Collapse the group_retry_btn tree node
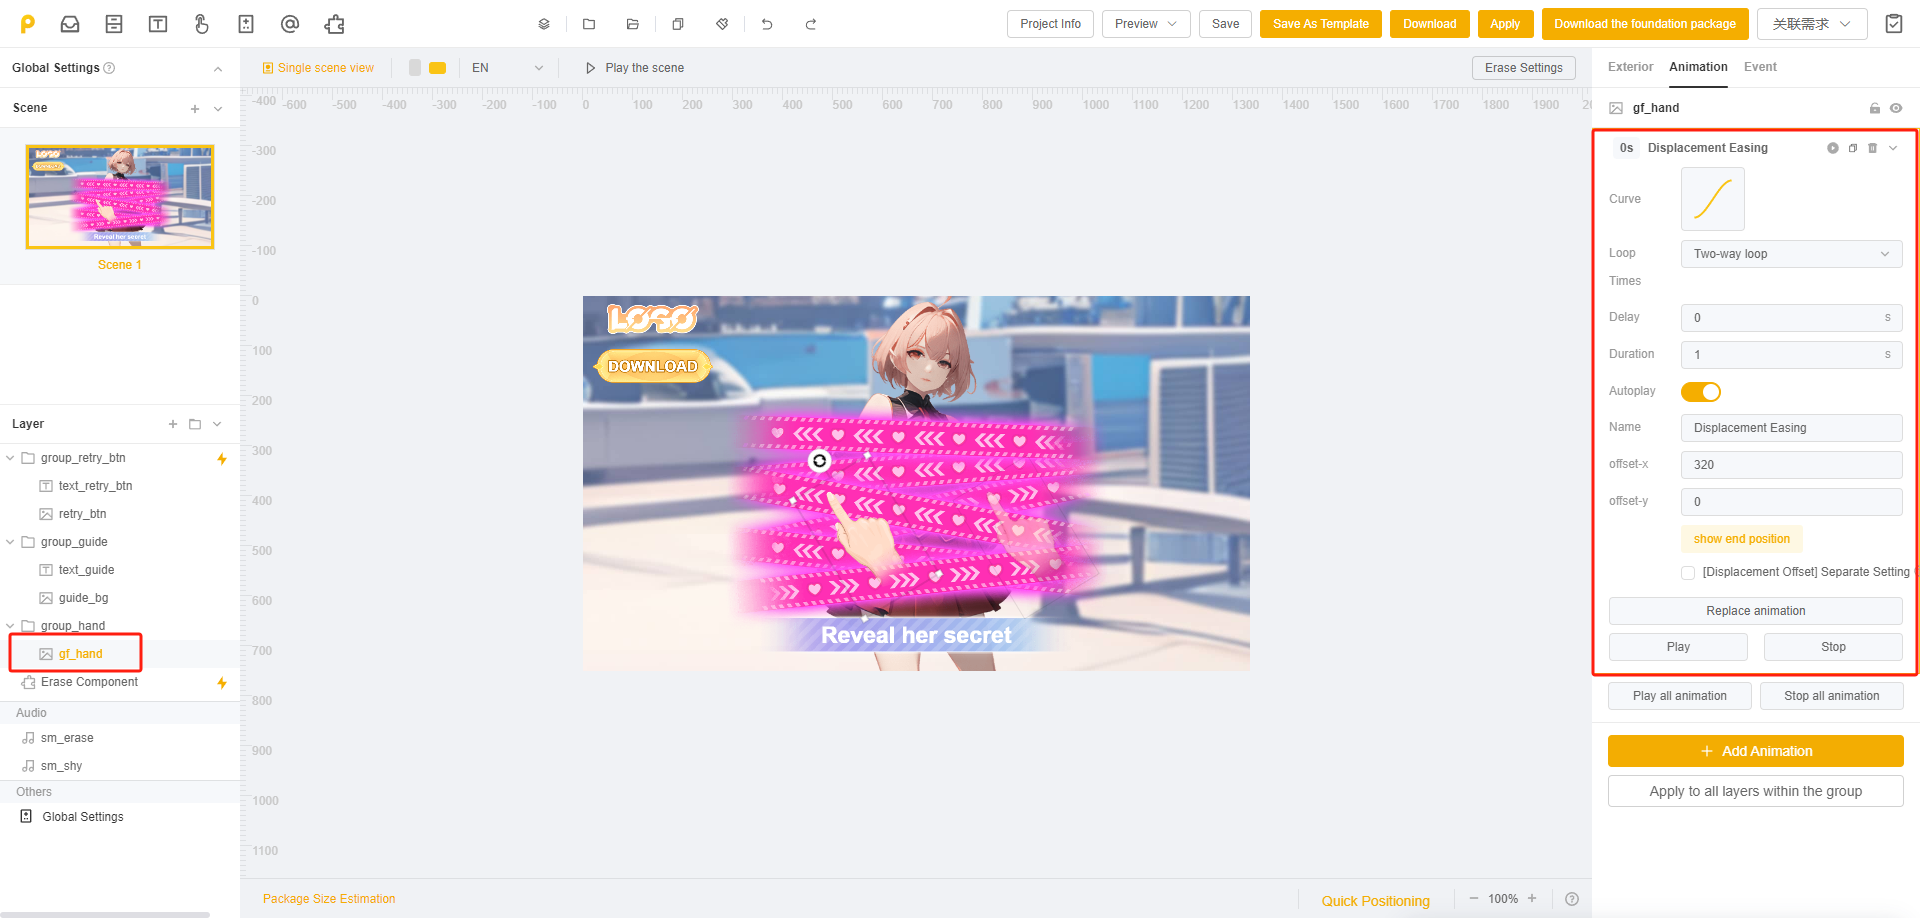The width and height of the screenshot is (1920, 918). tap(10, 458)
